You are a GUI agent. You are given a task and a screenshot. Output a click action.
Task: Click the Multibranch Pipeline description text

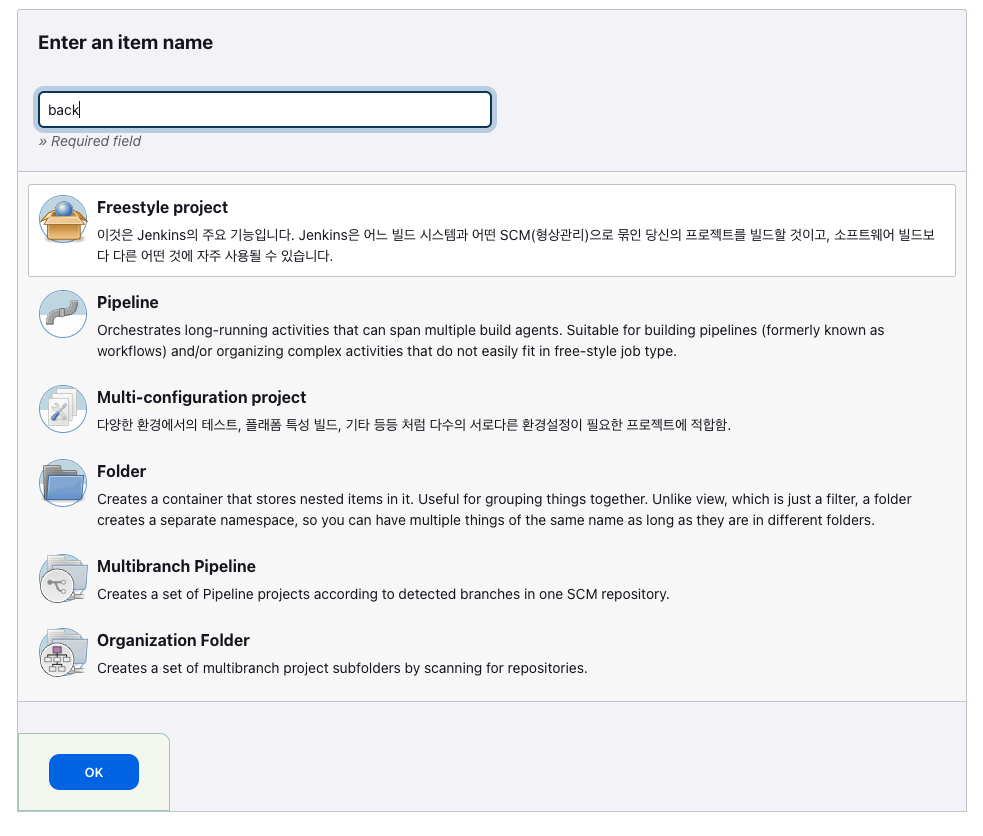[383, 594]
